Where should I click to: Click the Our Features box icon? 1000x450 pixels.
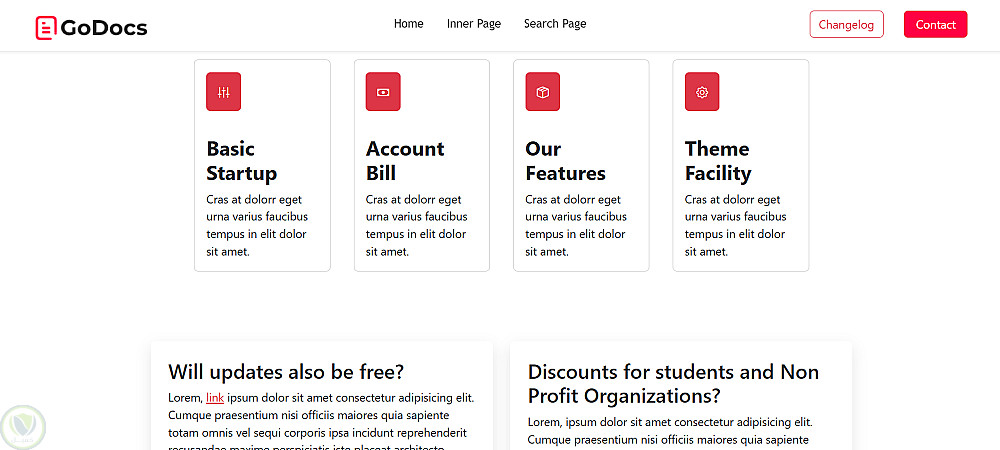point(542,92)
